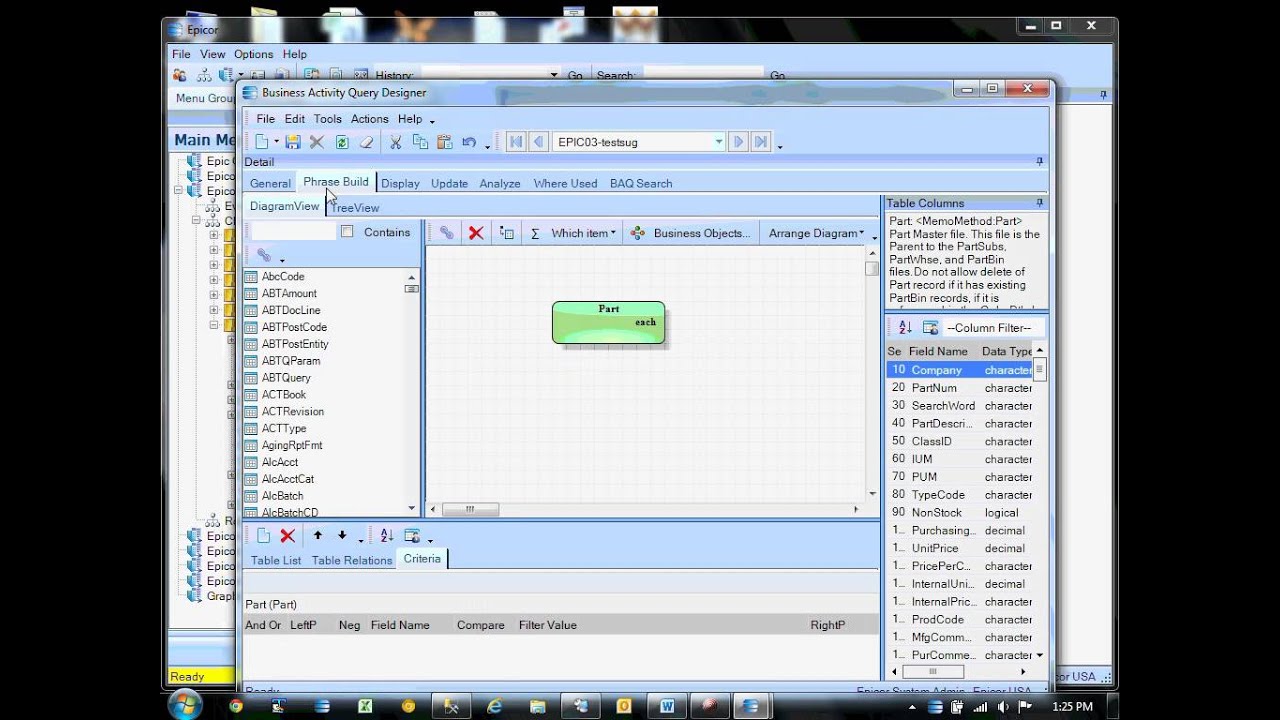Screen dimensions: 1280x720
Task: Click red X delete icon in criteria toolbar
Action: click(288, 536)
